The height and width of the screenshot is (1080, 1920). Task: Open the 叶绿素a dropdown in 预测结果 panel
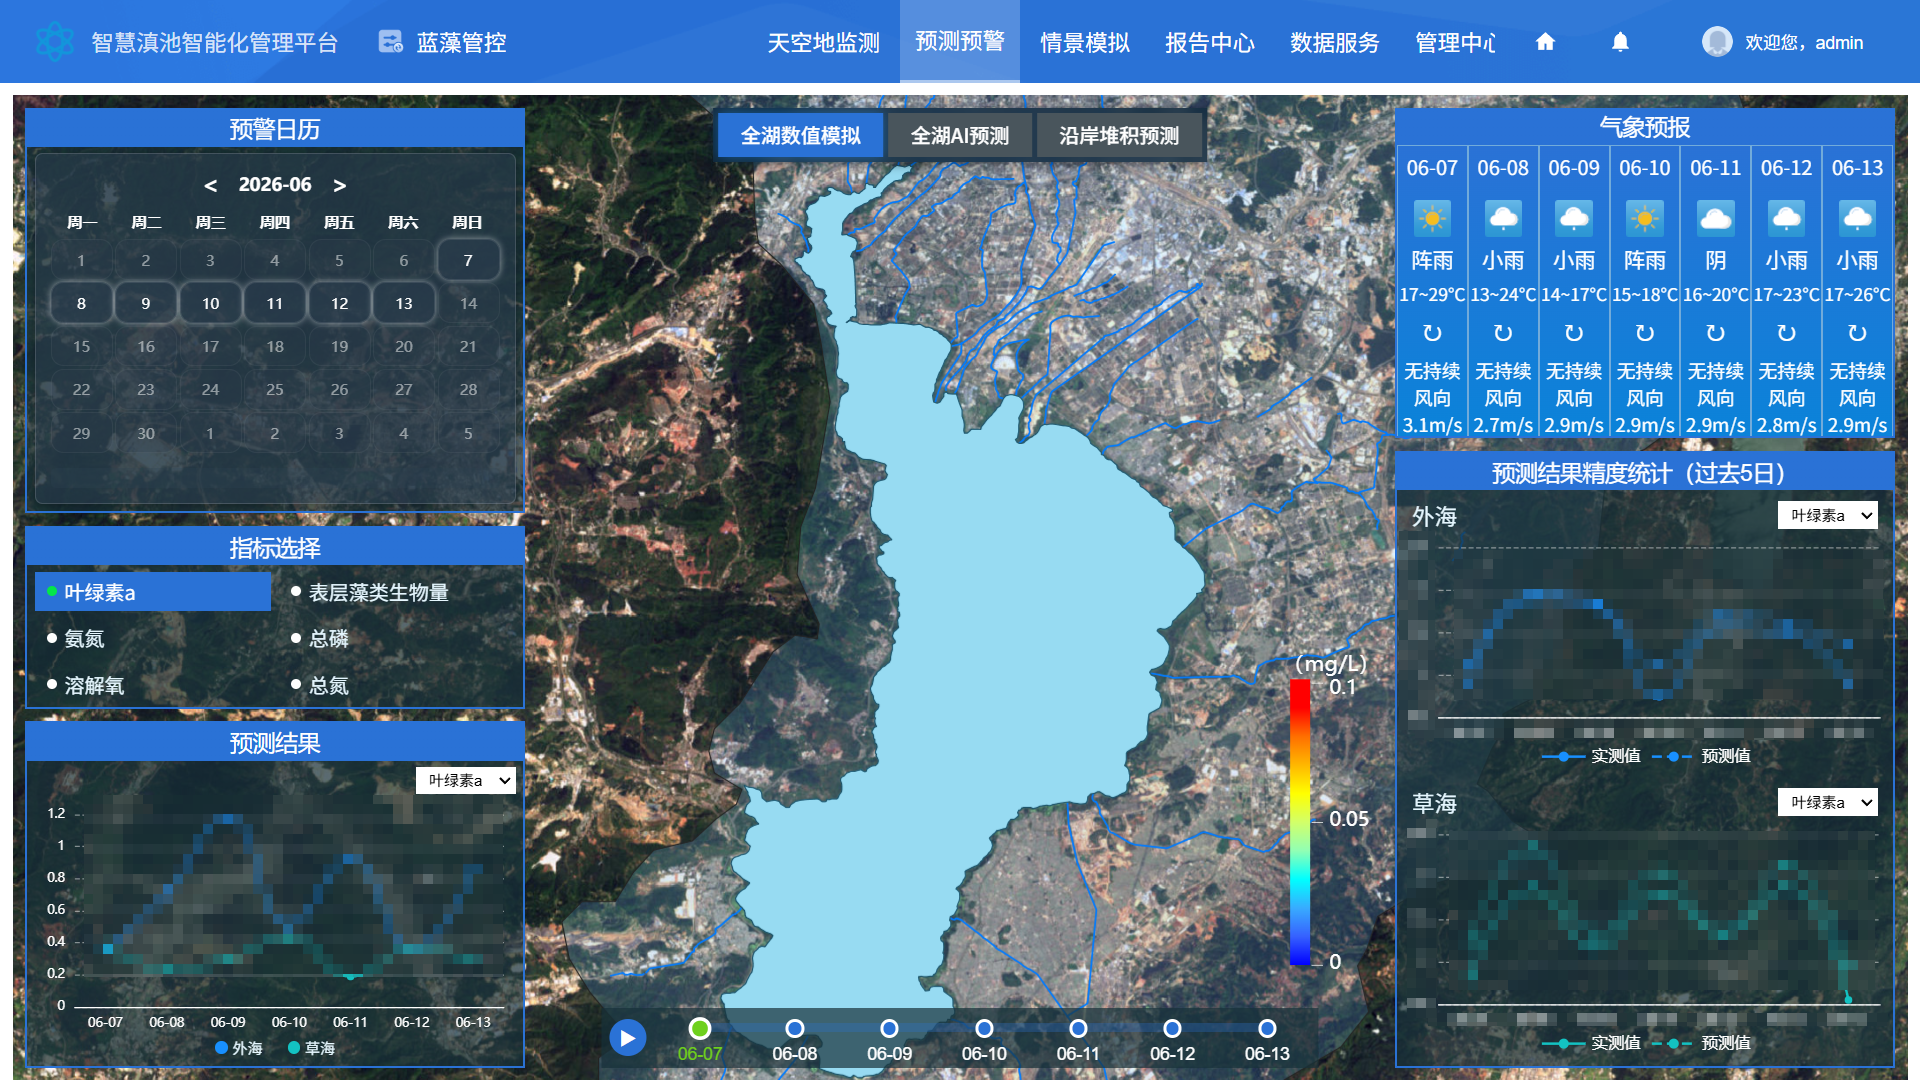[x=466, y=780]
